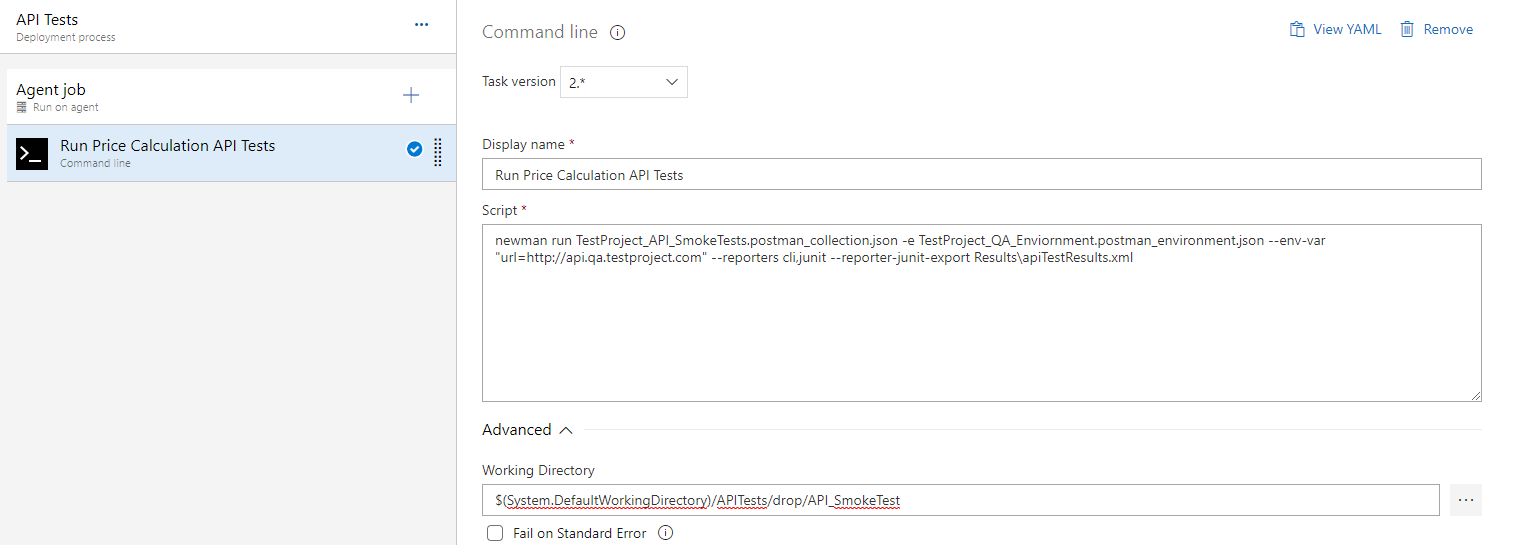Add a task with the plus icon
Viewport: 1520px width, 545px height.
[x=411, y=95]
